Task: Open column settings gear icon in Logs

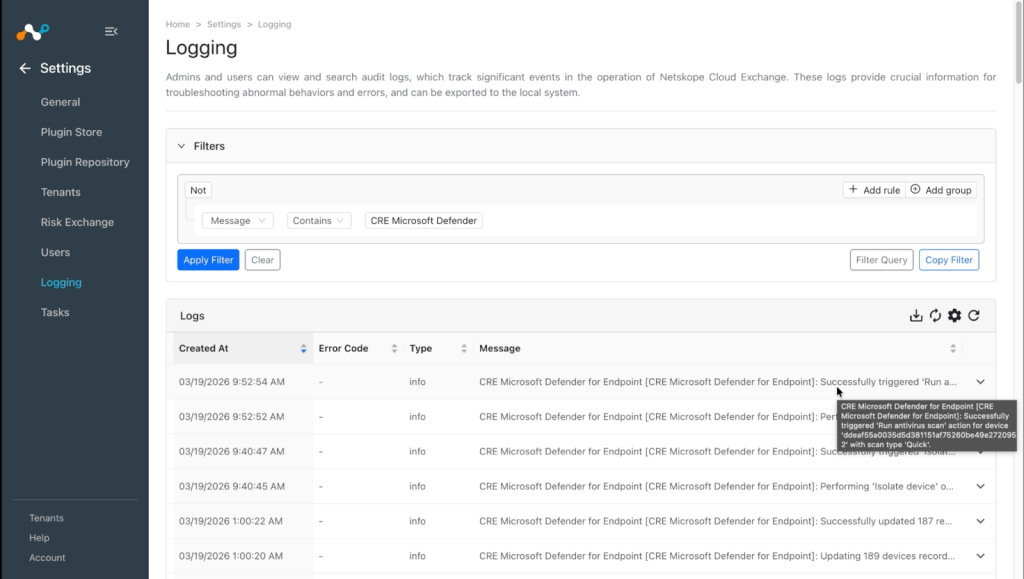Action: pos(954,316)
